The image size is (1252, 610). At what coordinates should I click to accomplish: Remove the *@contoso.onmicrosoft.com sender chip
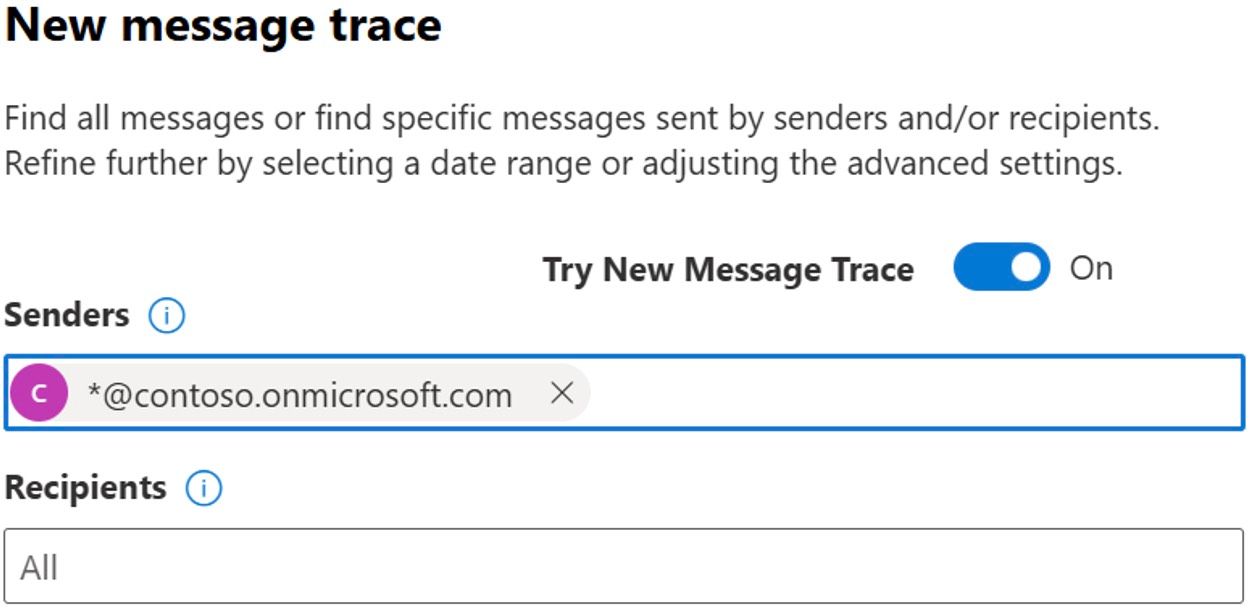point(562,394)
